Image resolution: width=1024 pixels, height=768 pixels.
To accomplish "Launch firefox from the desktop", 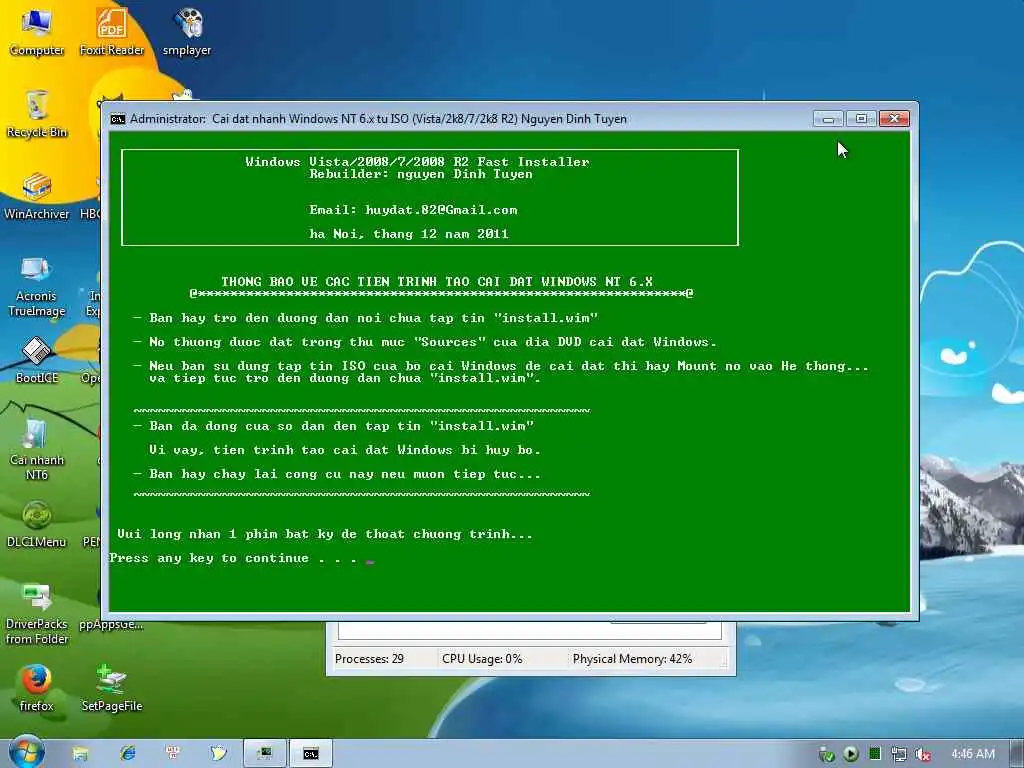I will point(37,688).
